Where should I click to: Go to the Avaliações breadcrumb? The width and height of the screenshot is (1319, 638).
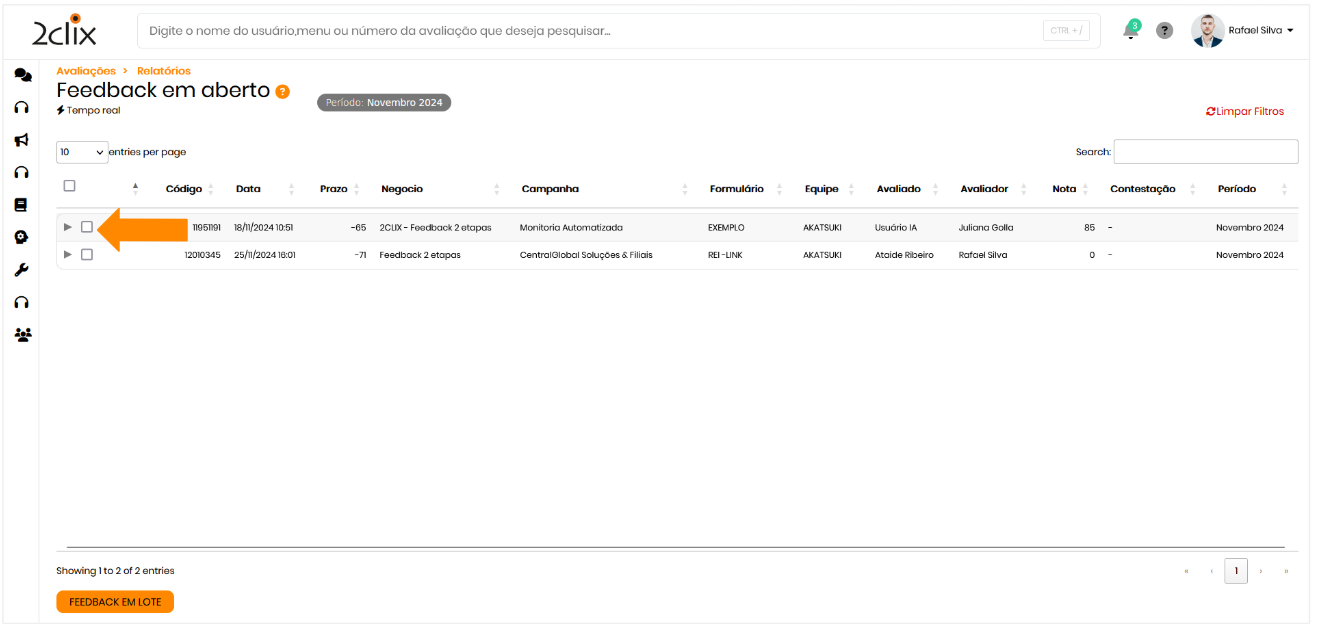pos(86,71)
